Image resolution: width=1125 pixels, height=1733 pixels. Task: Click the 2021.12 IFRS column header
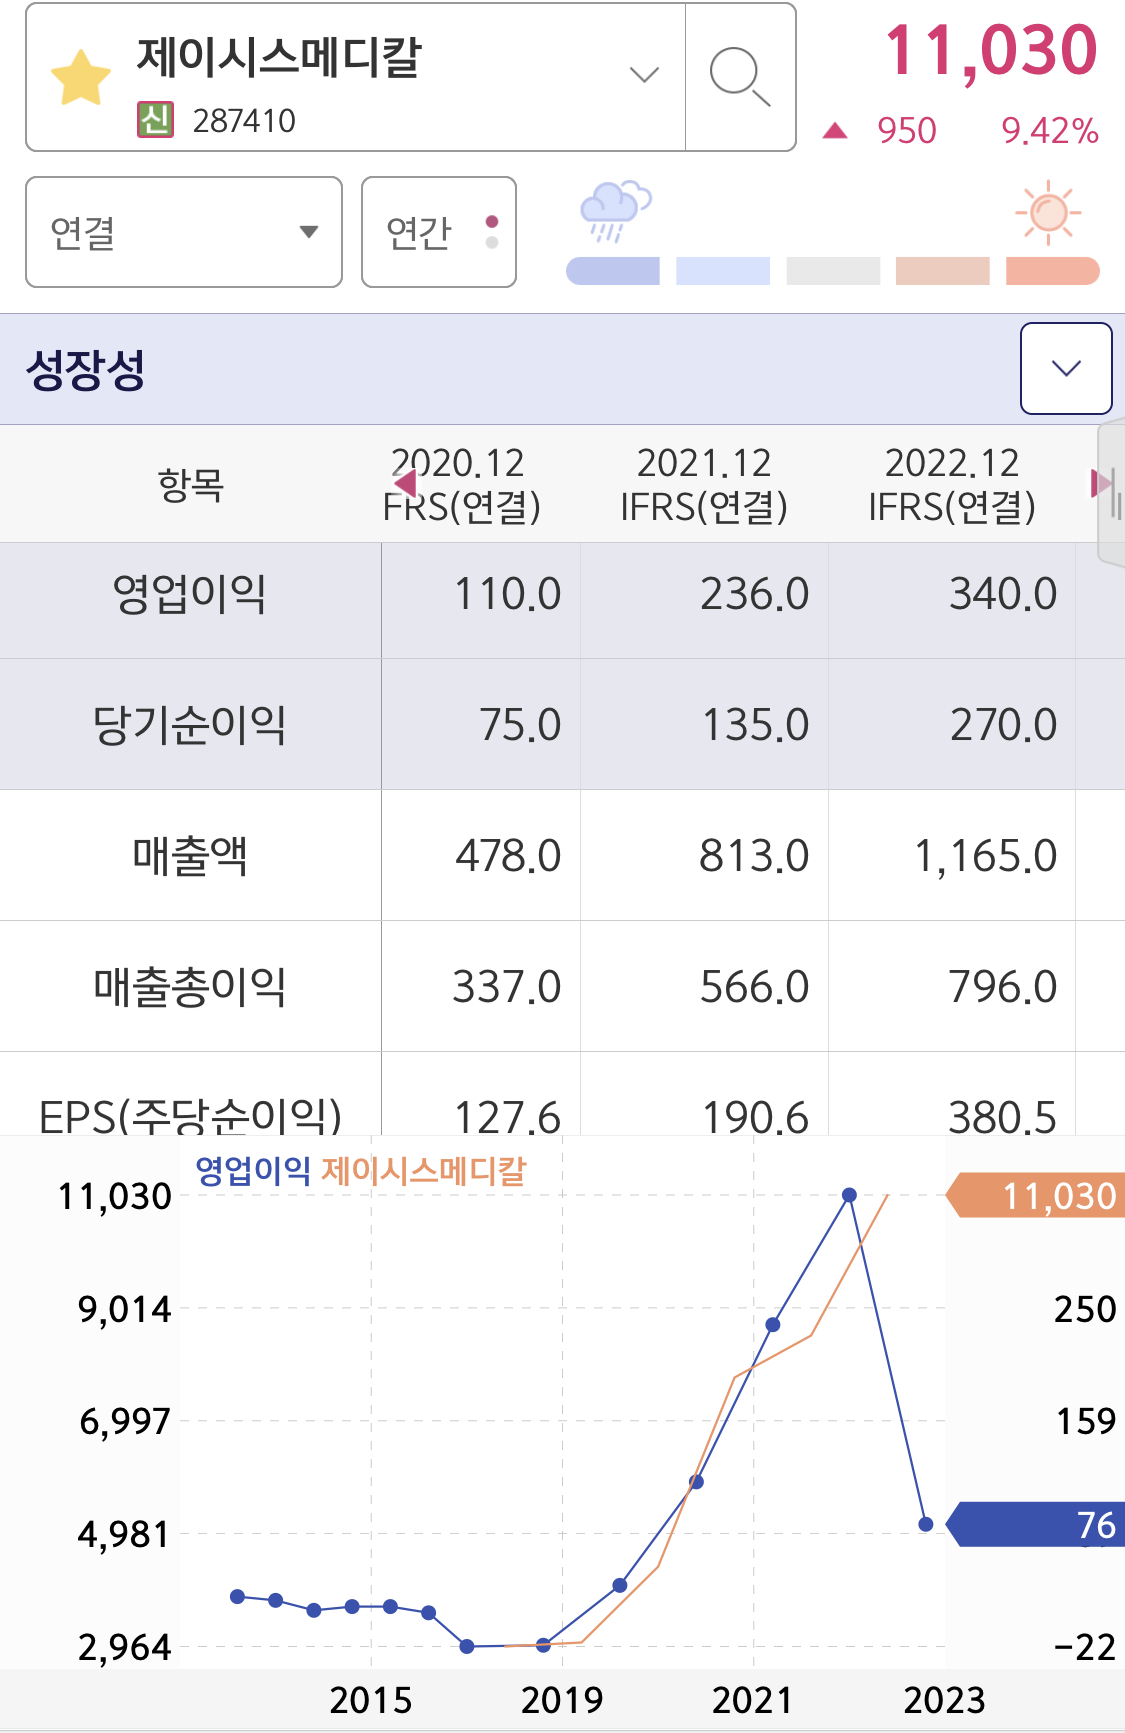pos(704,485)
